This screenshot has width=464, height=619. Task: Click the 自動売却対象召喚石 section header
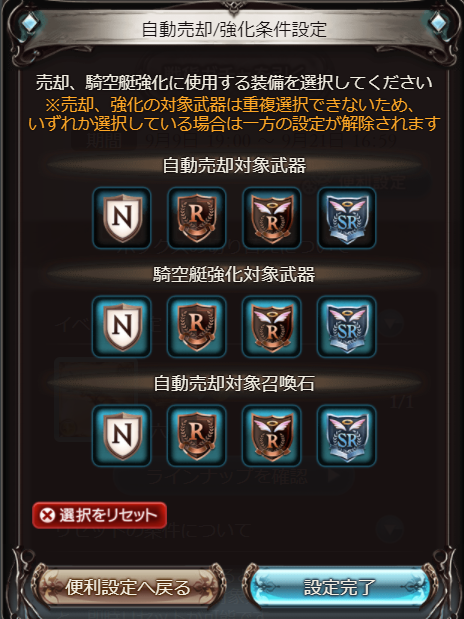(234, 383)
